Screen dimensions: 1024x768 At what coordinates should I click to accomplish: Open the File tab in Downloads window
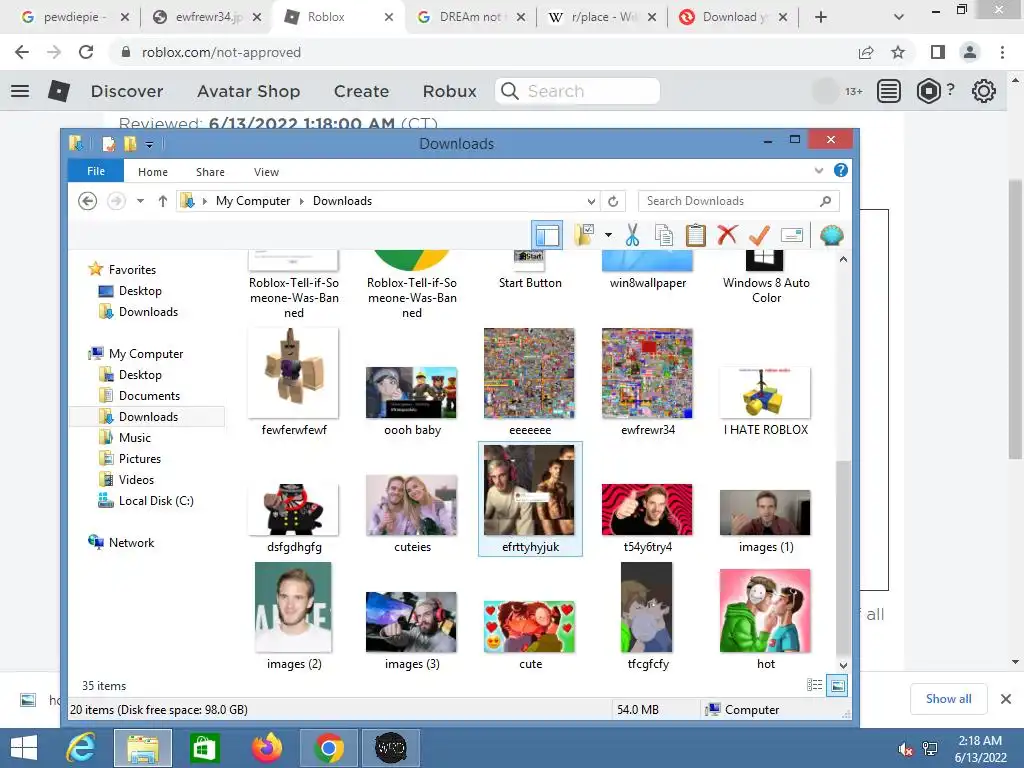click(x=96, y=171)
